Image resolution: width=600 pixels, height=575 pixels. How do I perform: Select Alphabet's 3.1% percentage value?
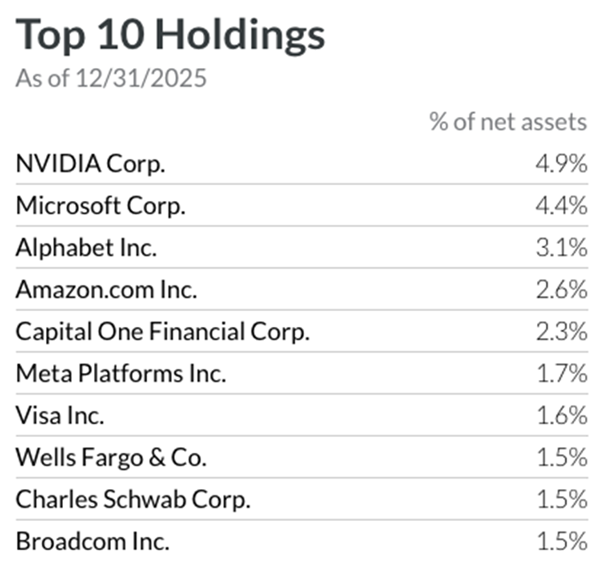559,249
